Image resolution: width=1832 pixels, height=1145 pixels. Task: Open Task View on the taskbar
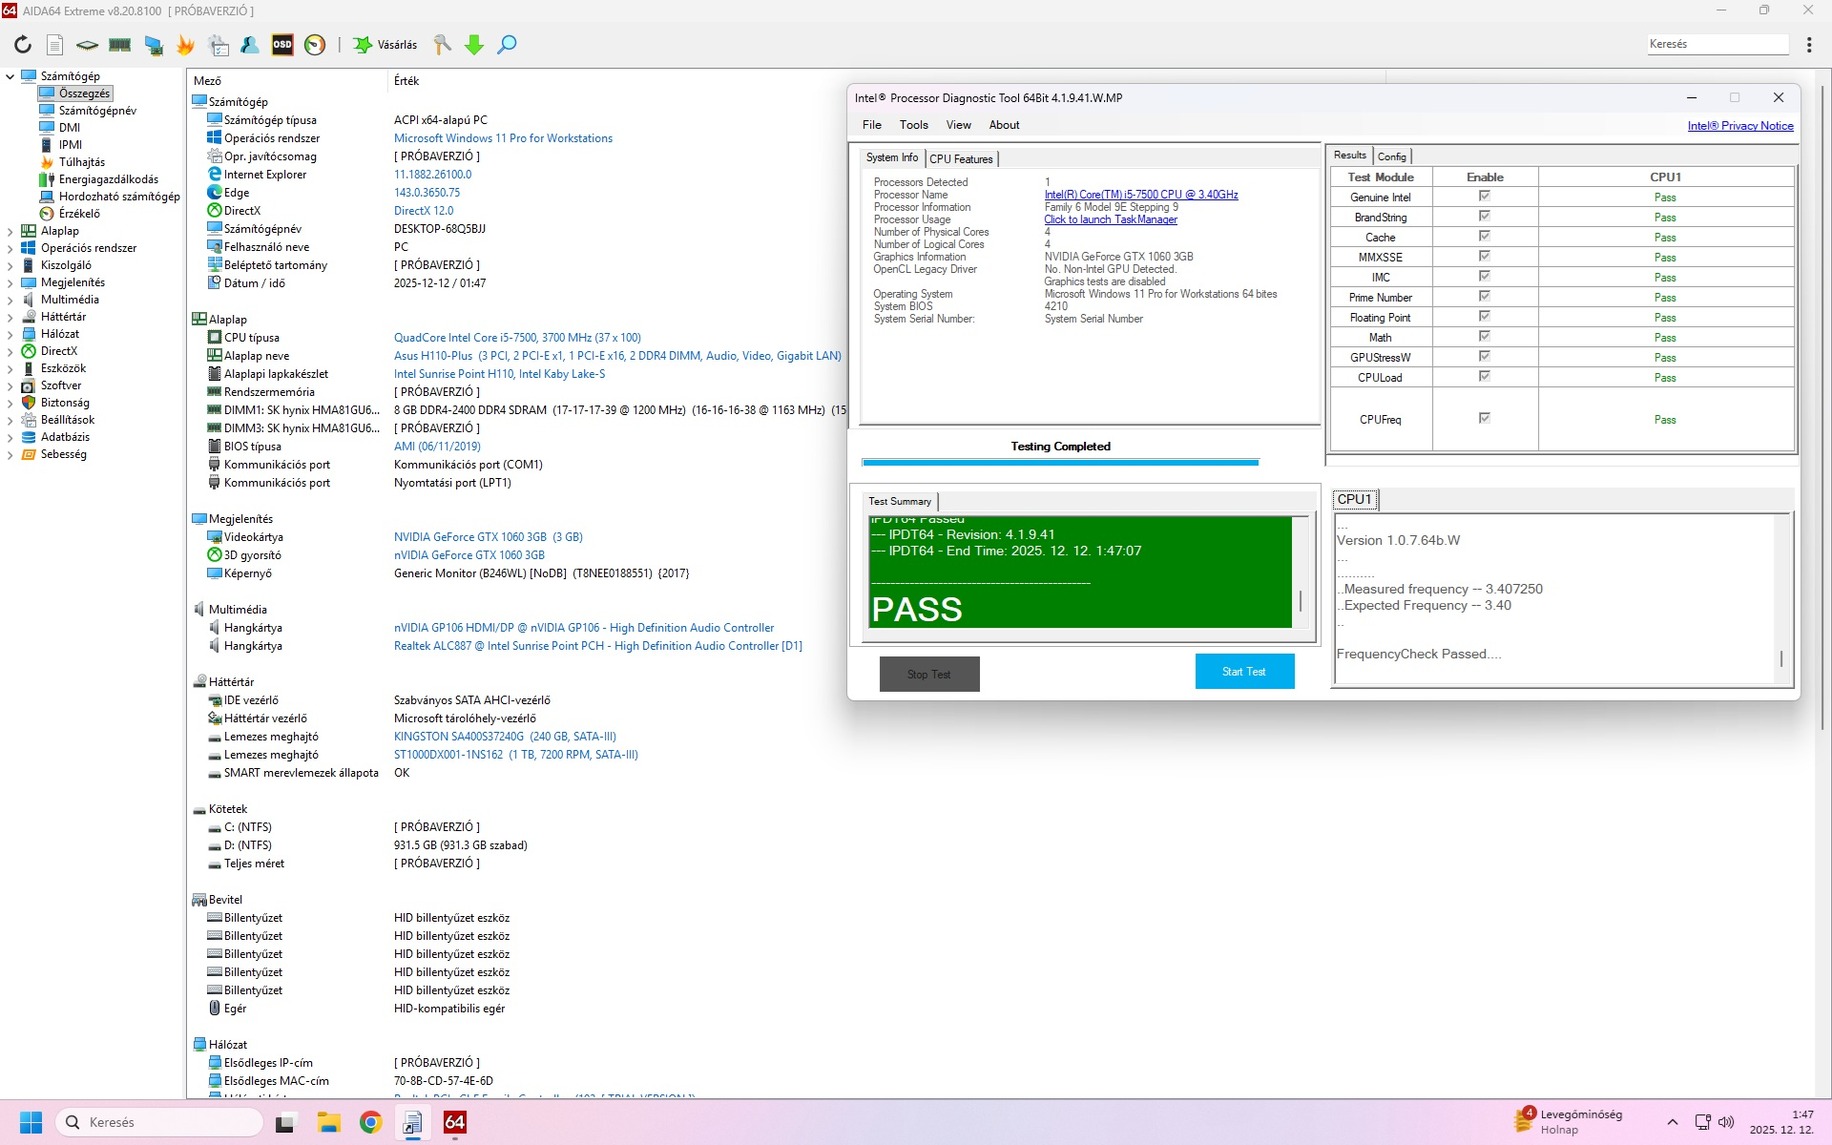click(x=286, y=1122)
